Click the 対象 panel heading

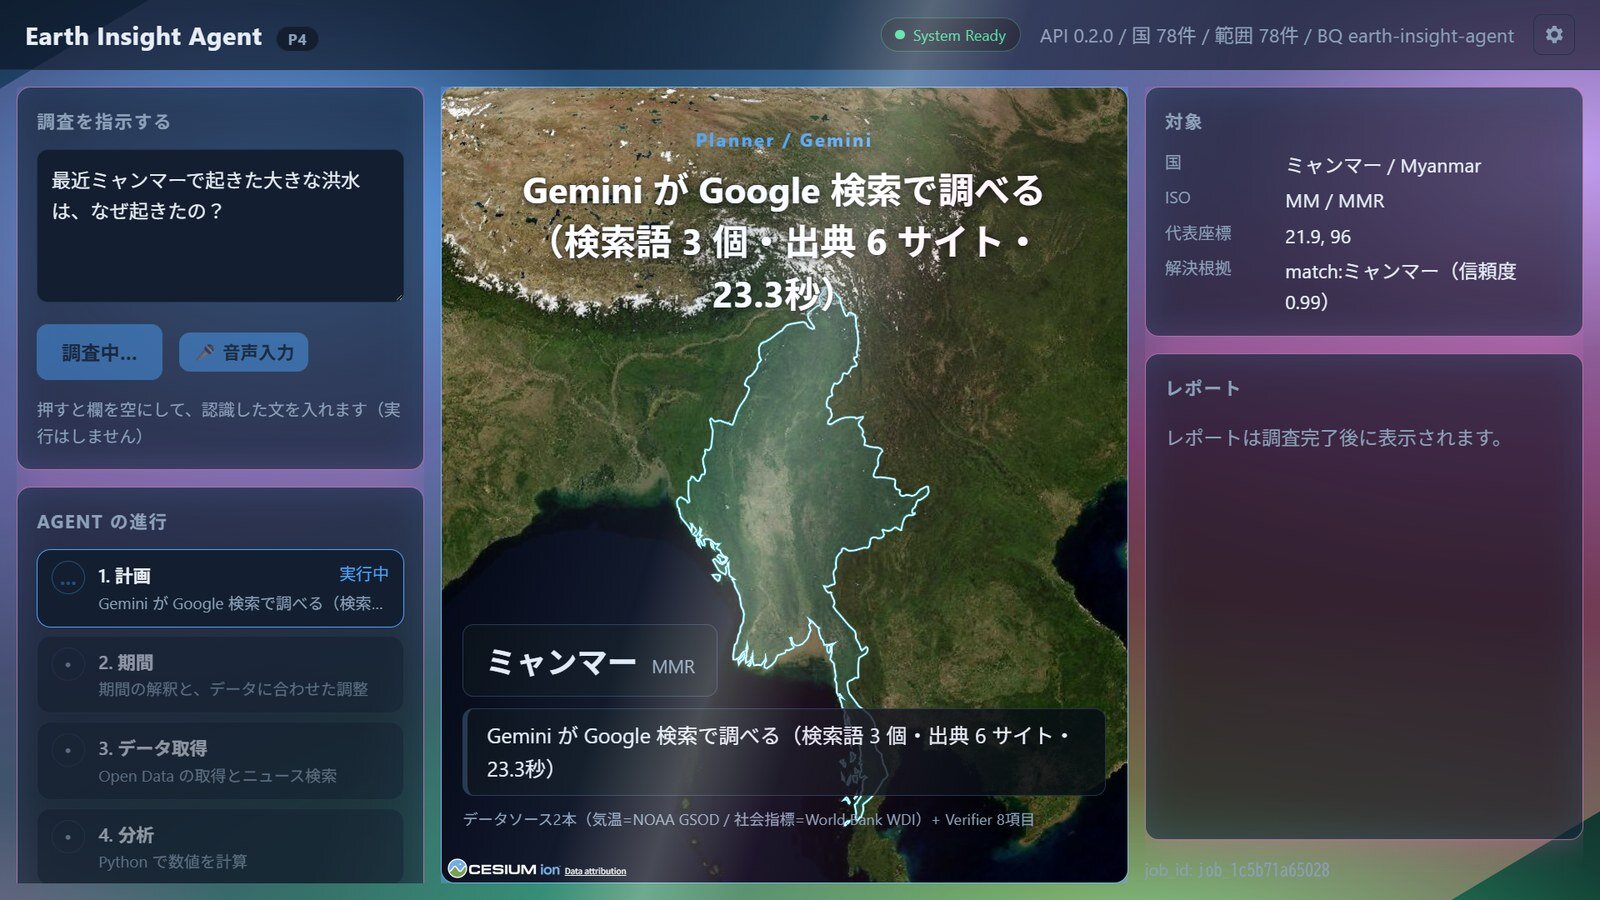[1183, 122]
